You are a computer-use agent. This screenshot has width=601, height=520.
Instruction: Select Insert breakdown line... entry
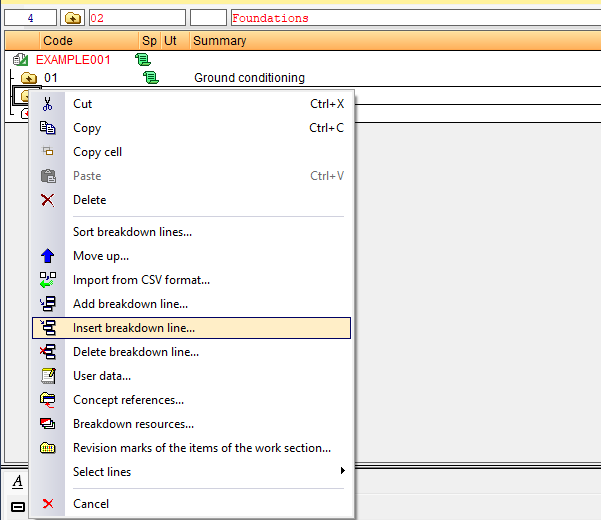point(192,328)
